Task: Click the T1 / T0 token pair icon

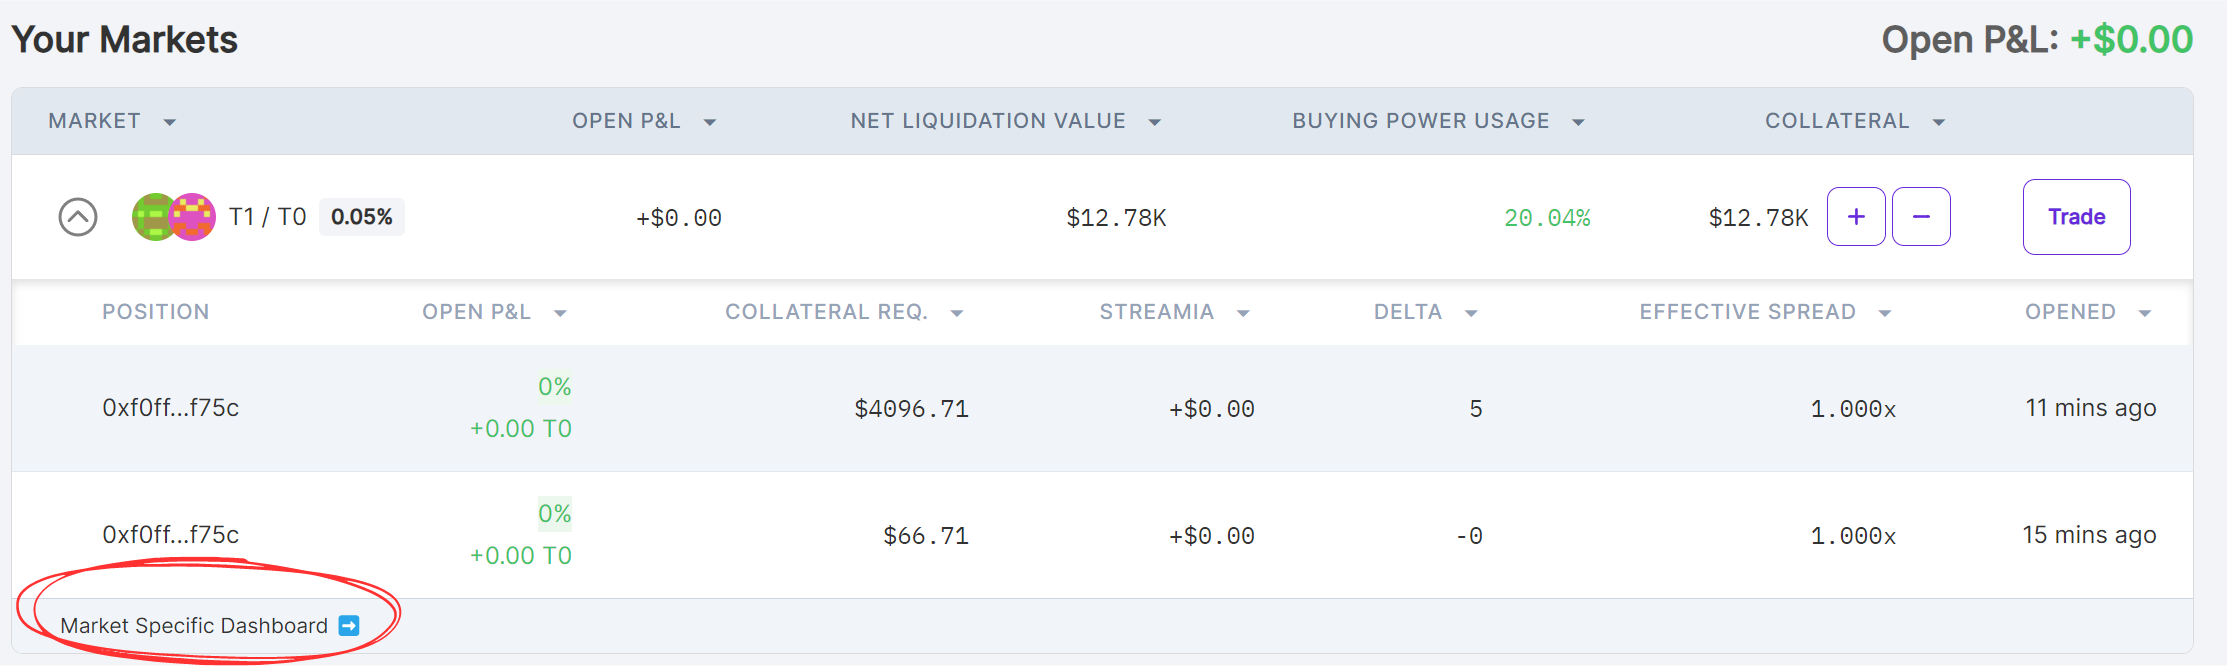Action: click(174, 217)
